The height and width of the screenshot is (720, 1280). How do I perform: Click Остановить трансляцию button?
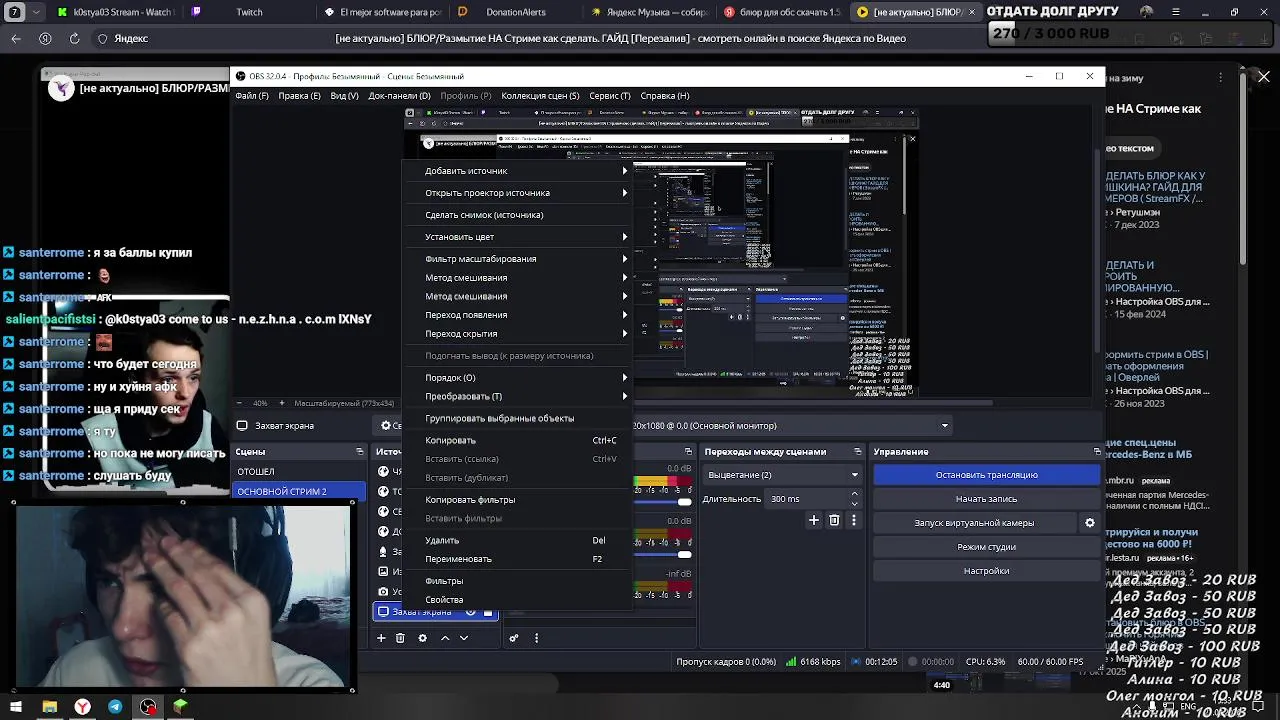pos(987,475)
